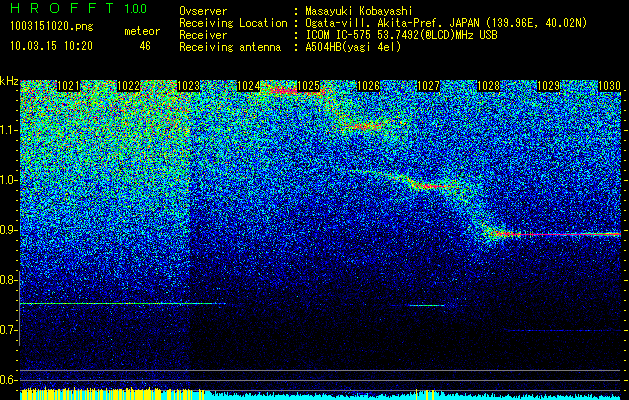This screenshot has width=629, height=400.
Task: Click the red meteor echo near 1.0 kHz
Action: point(431,186)
